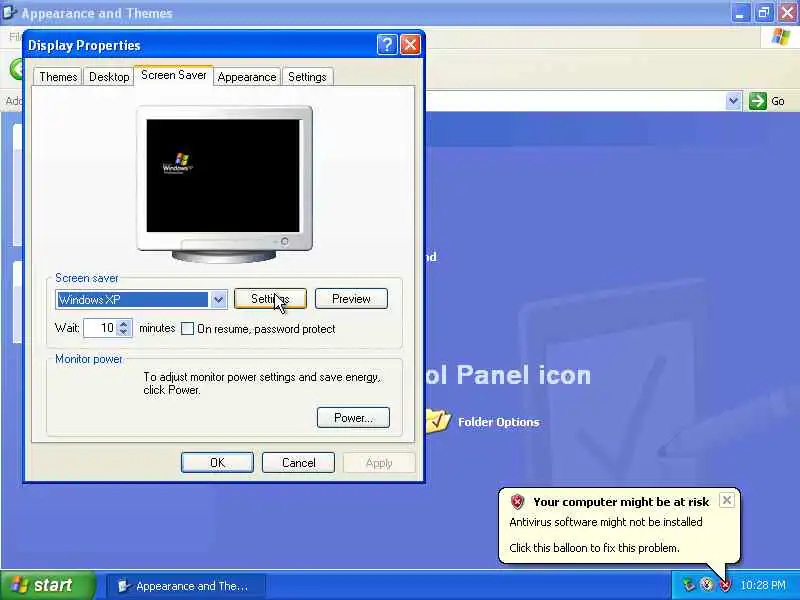Decrease wait time with down spinner arrow

(124, 332)
